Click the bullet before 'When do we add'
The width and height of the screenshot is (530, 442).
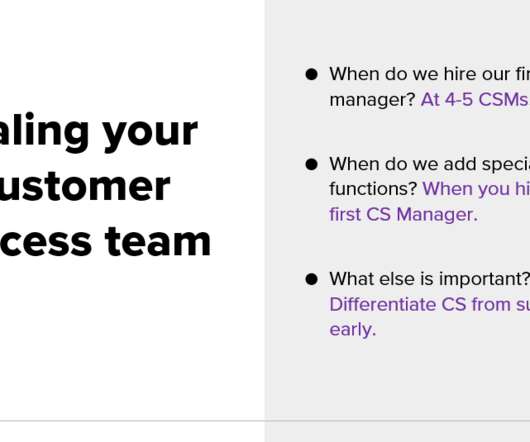coord(311,164)
